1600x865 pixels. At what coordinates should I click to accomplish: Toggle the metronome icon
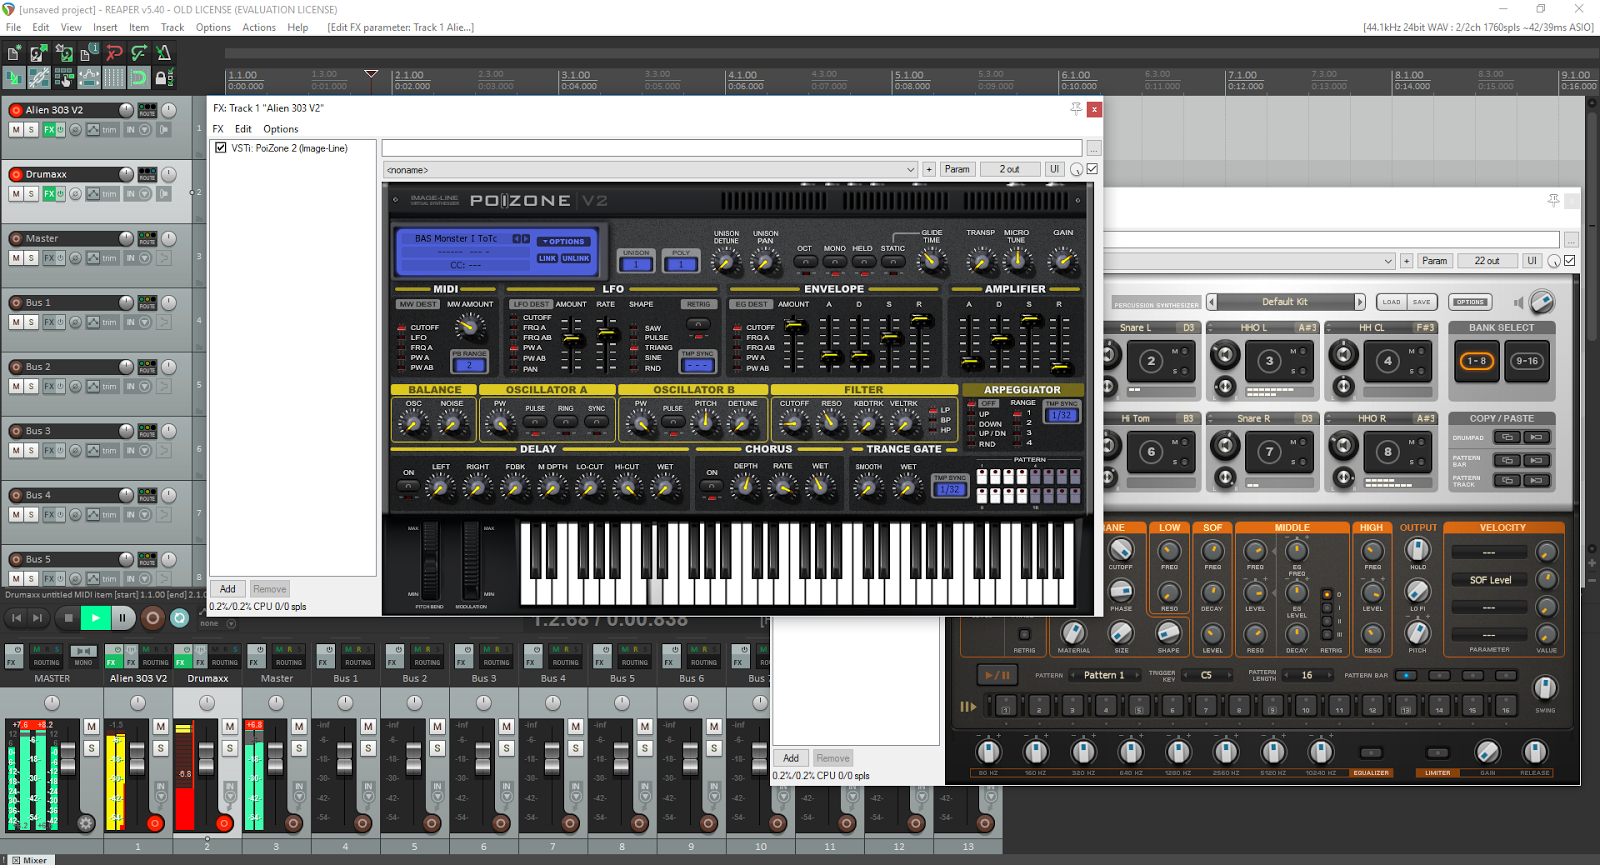(x=164, y=53)
